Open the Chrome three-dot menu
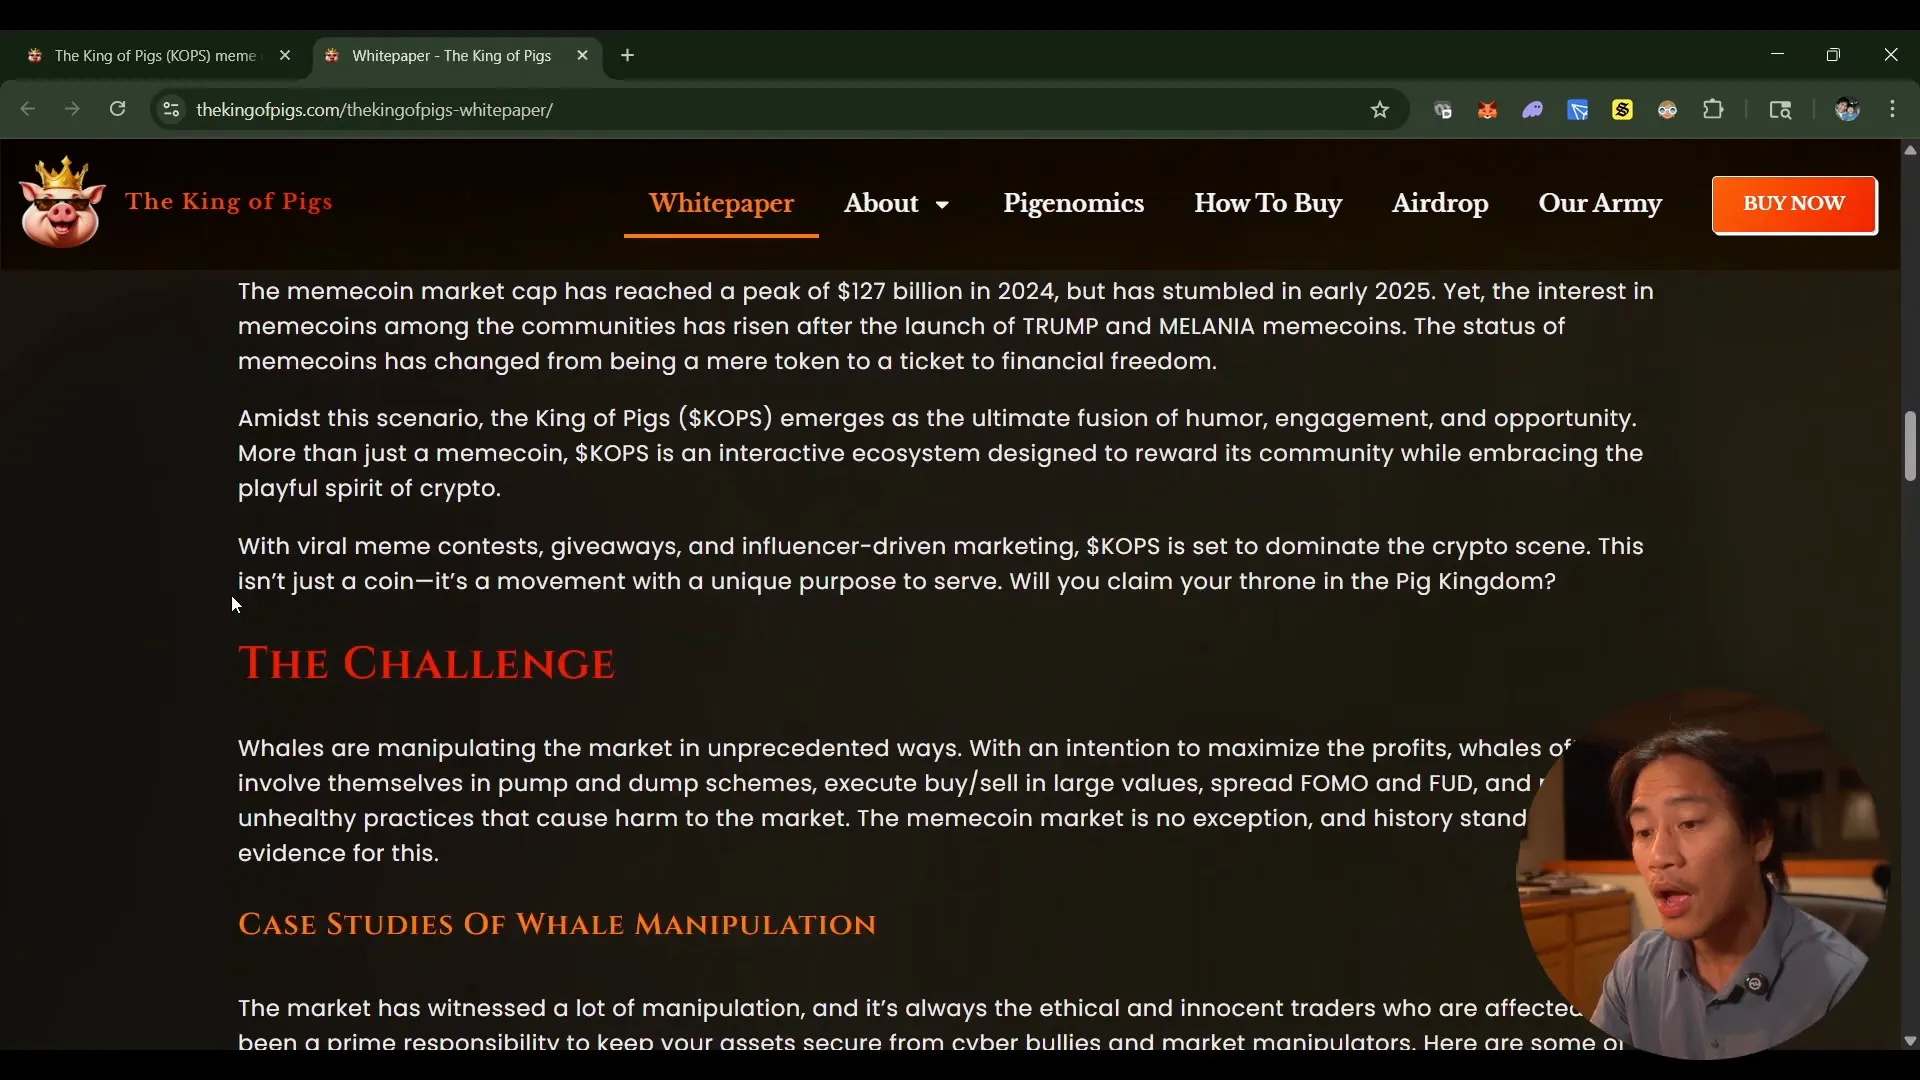The height and width of the screenshot is (1080, 1920). [1893, 110]
